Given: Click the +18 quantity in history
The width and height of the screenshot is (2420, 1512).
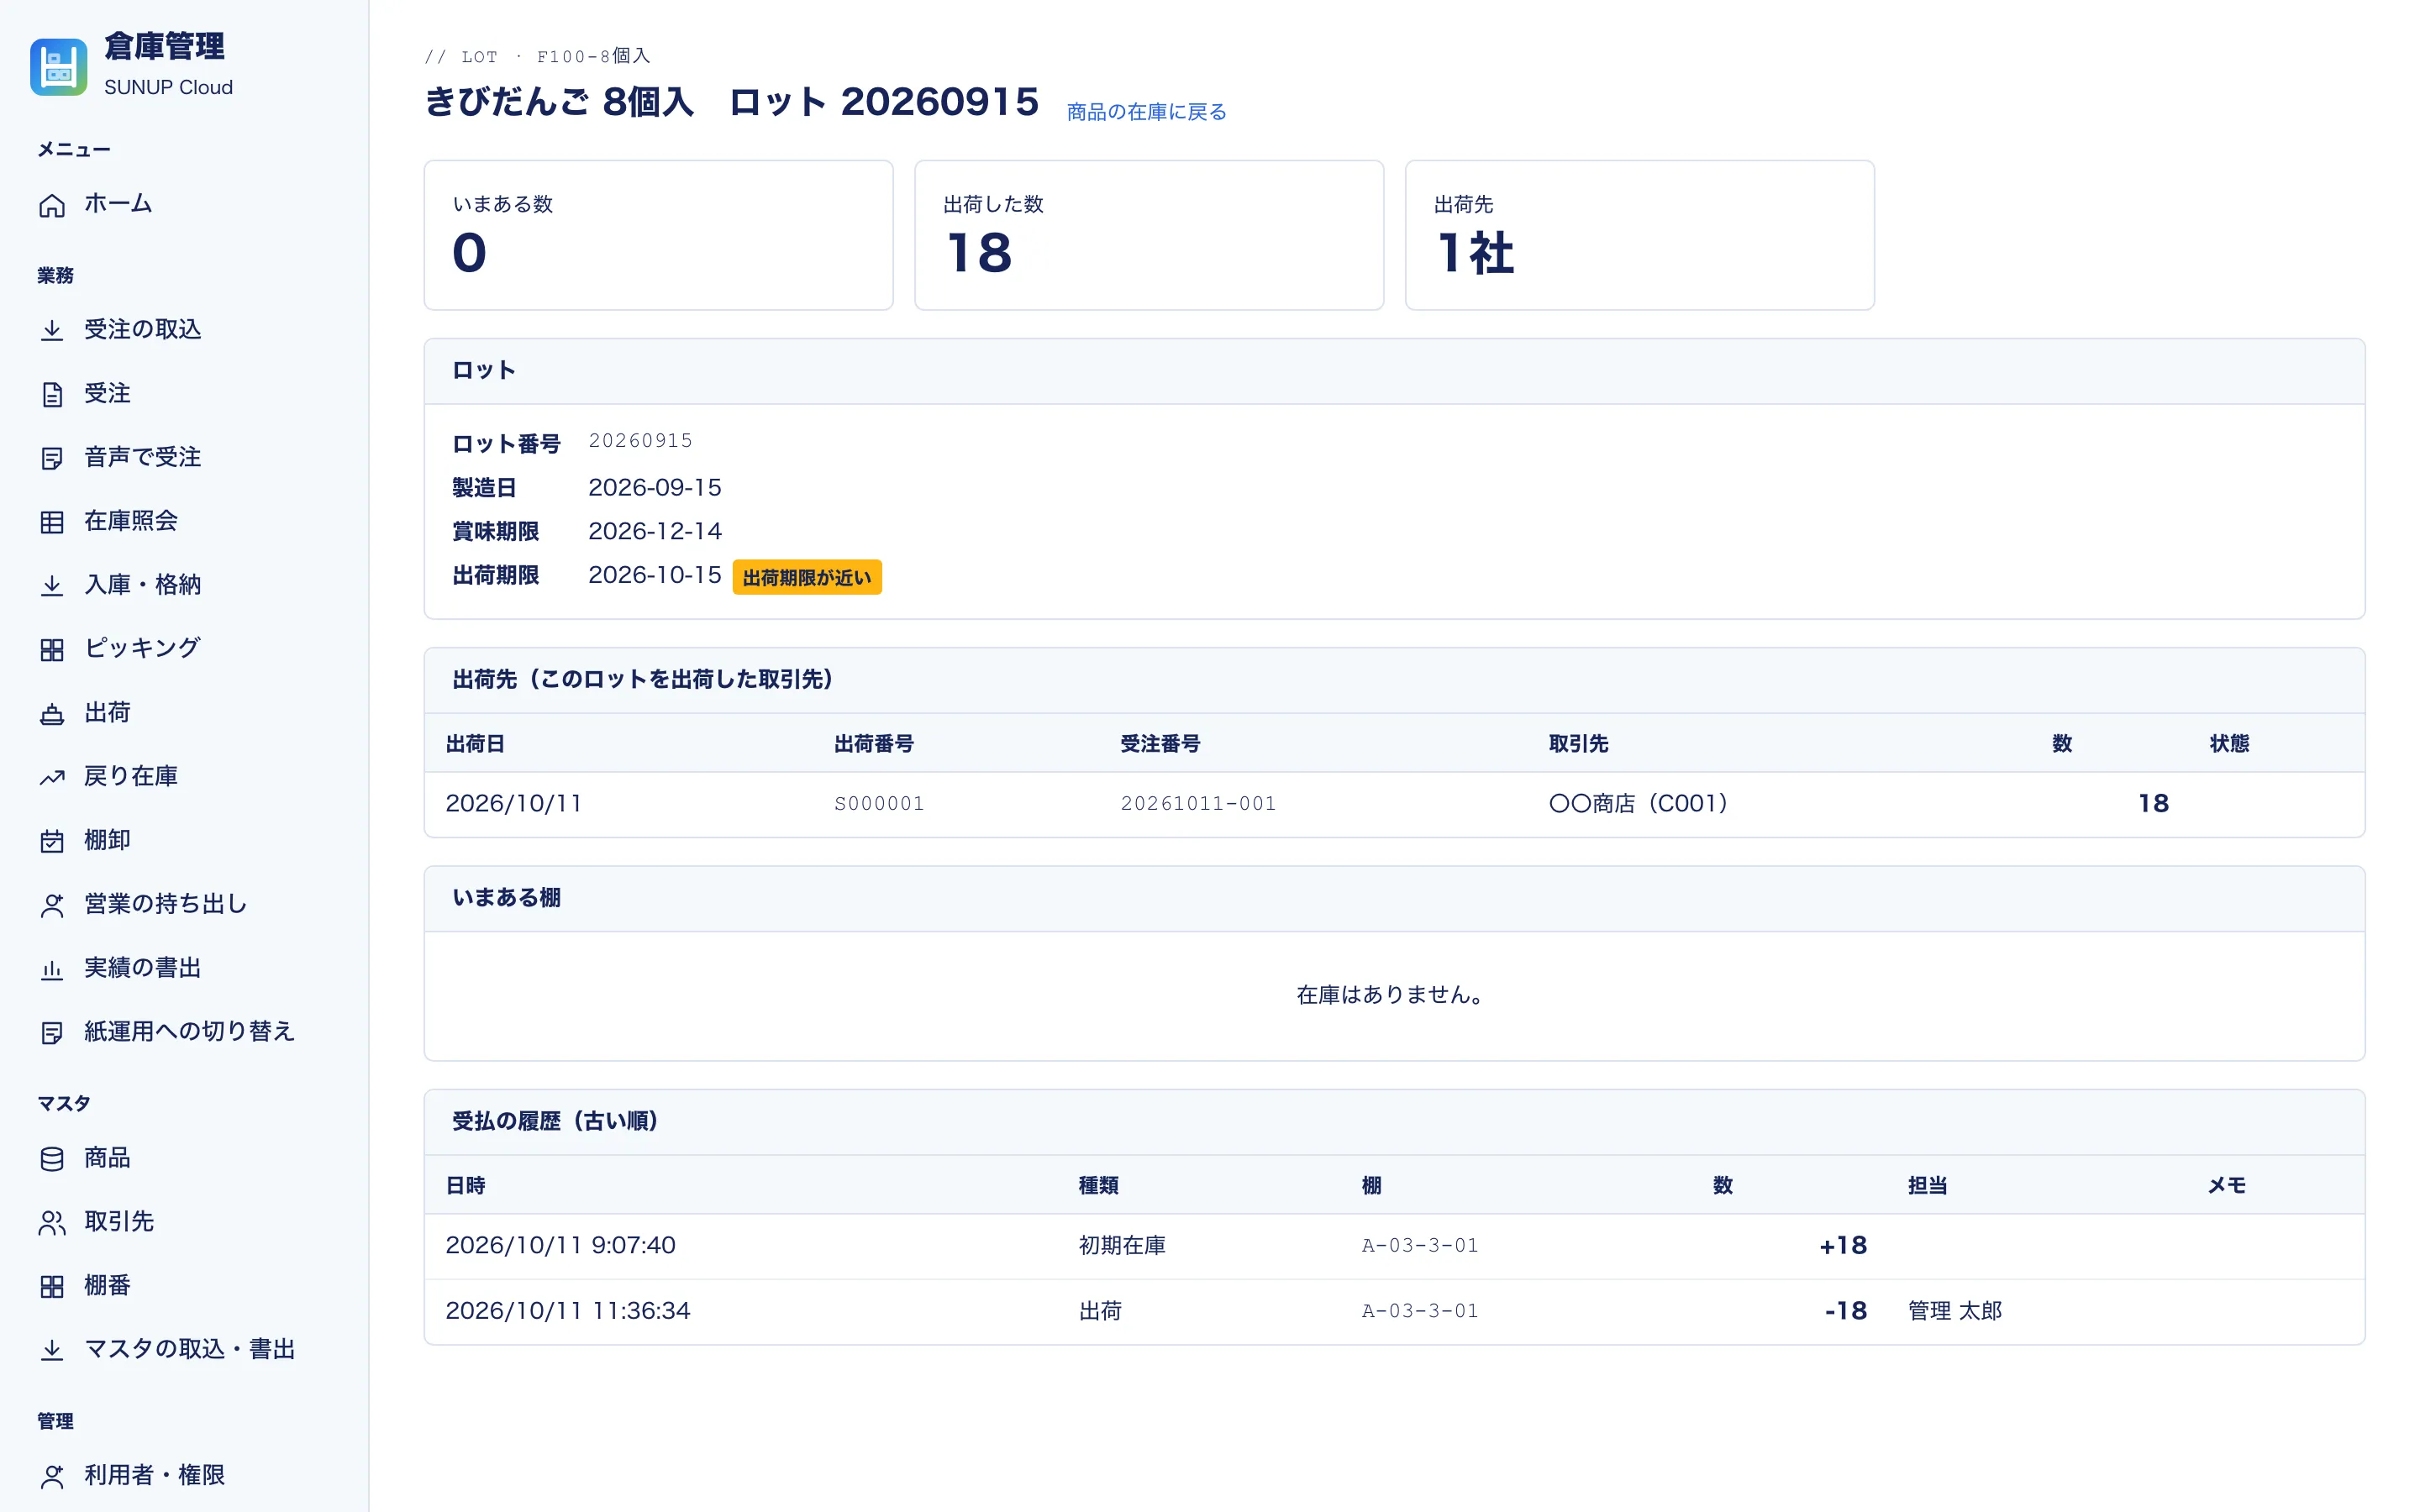Looking at the screenshot, I should [x=1843, y=1245].
